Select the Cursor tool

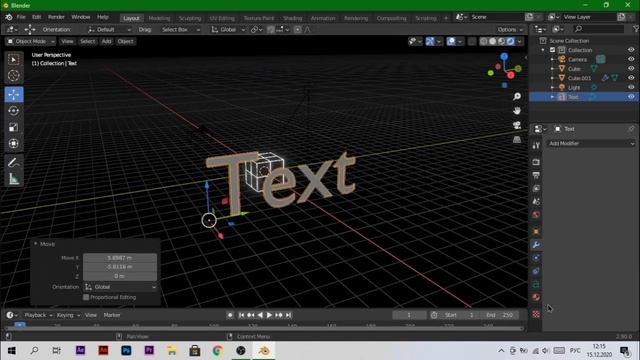pos(13,76)
